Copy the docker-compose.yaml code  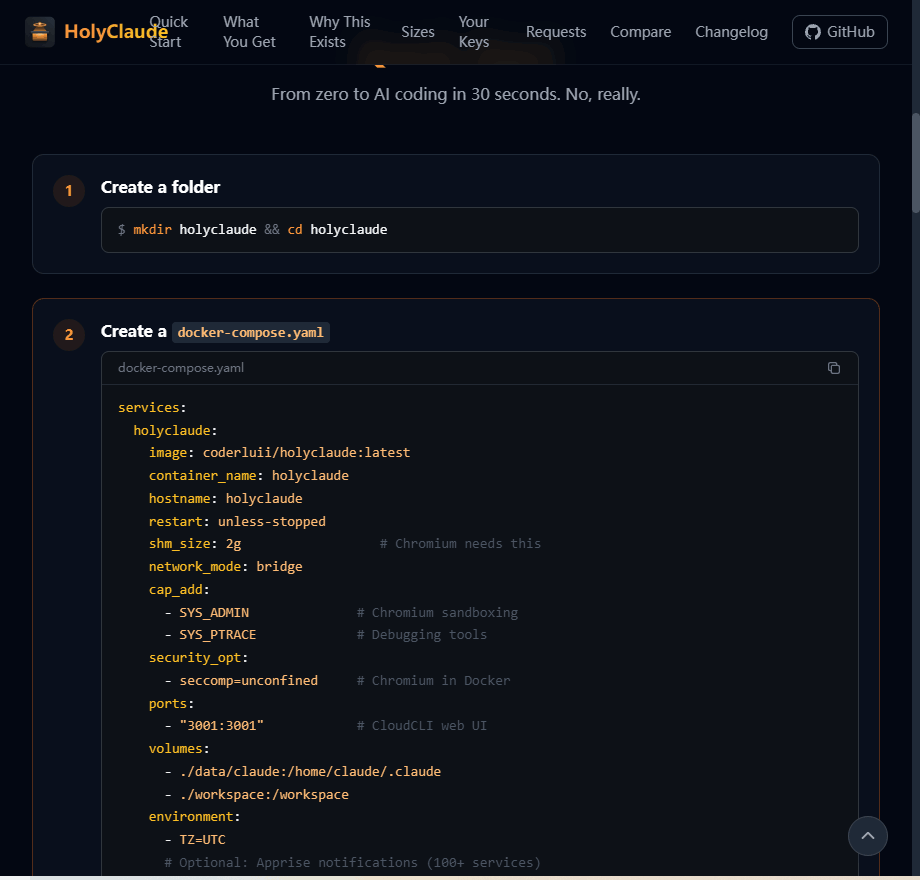point(834,368)
